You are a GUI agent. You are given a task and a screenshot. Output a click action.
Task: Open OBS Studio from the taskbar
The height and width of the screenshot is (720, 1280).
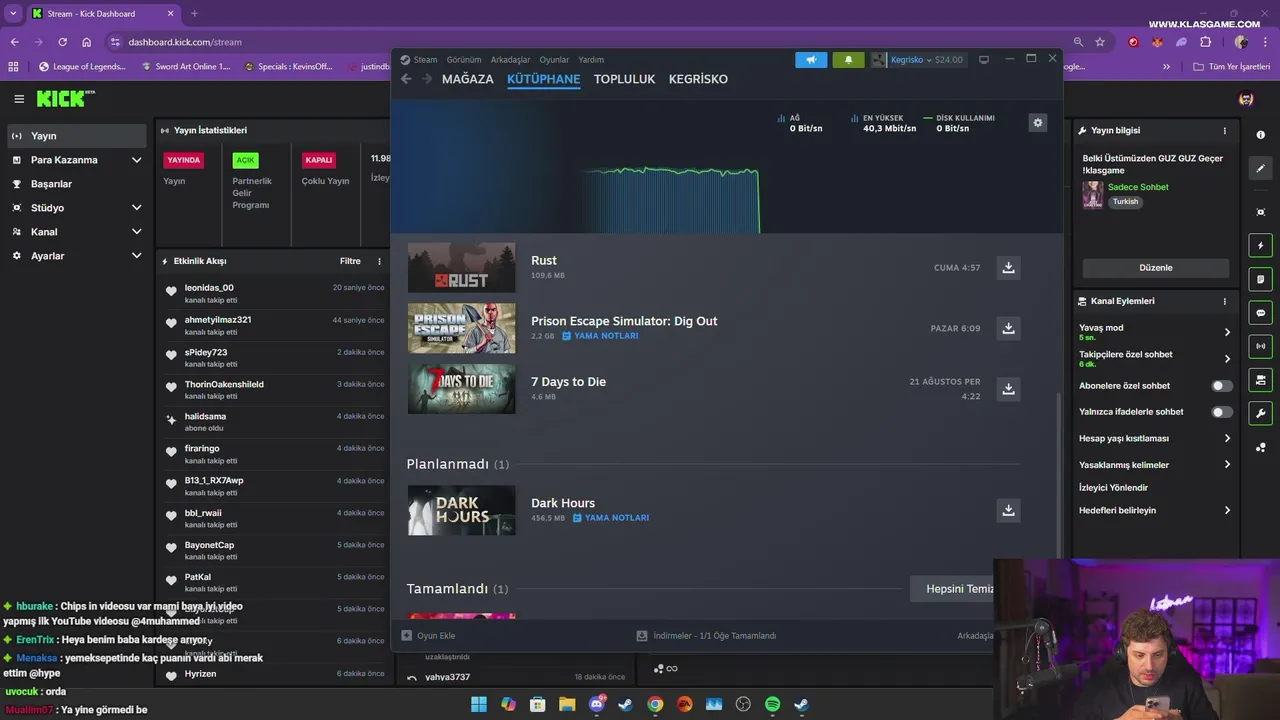pyautogui.click(x=743, y=704)
